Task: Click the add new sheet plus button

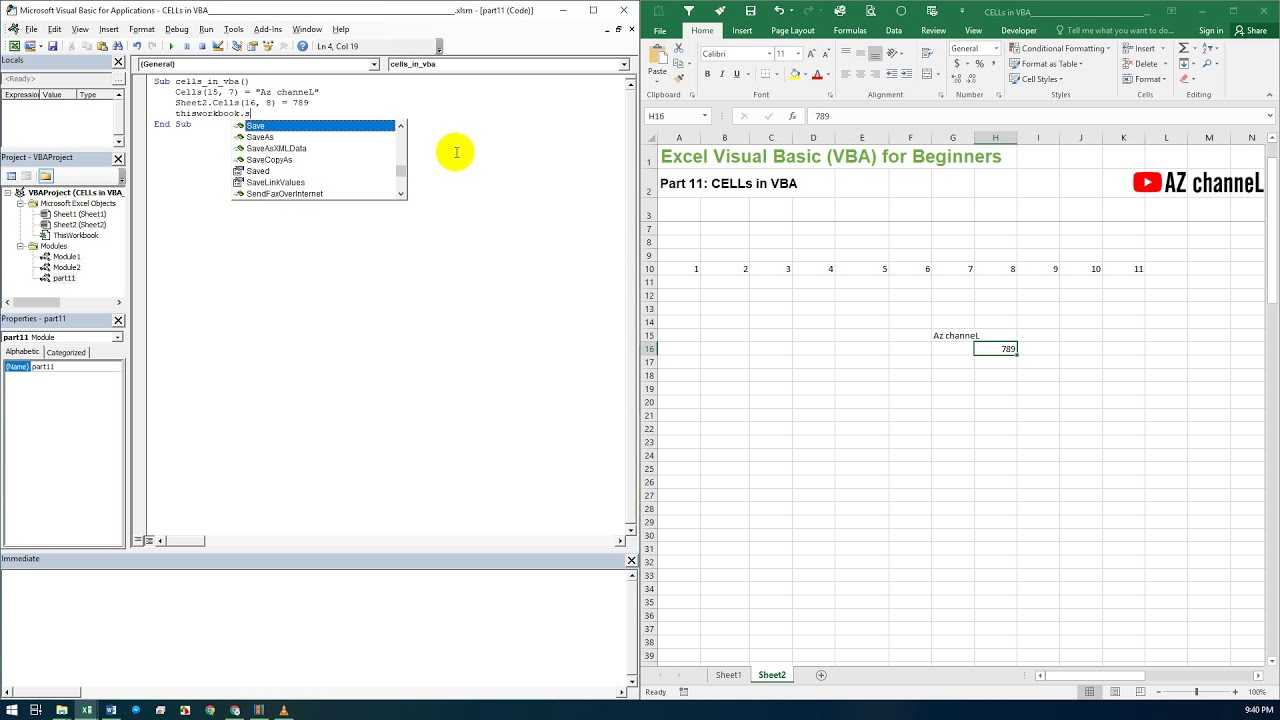Action: [x=821, y=675]
